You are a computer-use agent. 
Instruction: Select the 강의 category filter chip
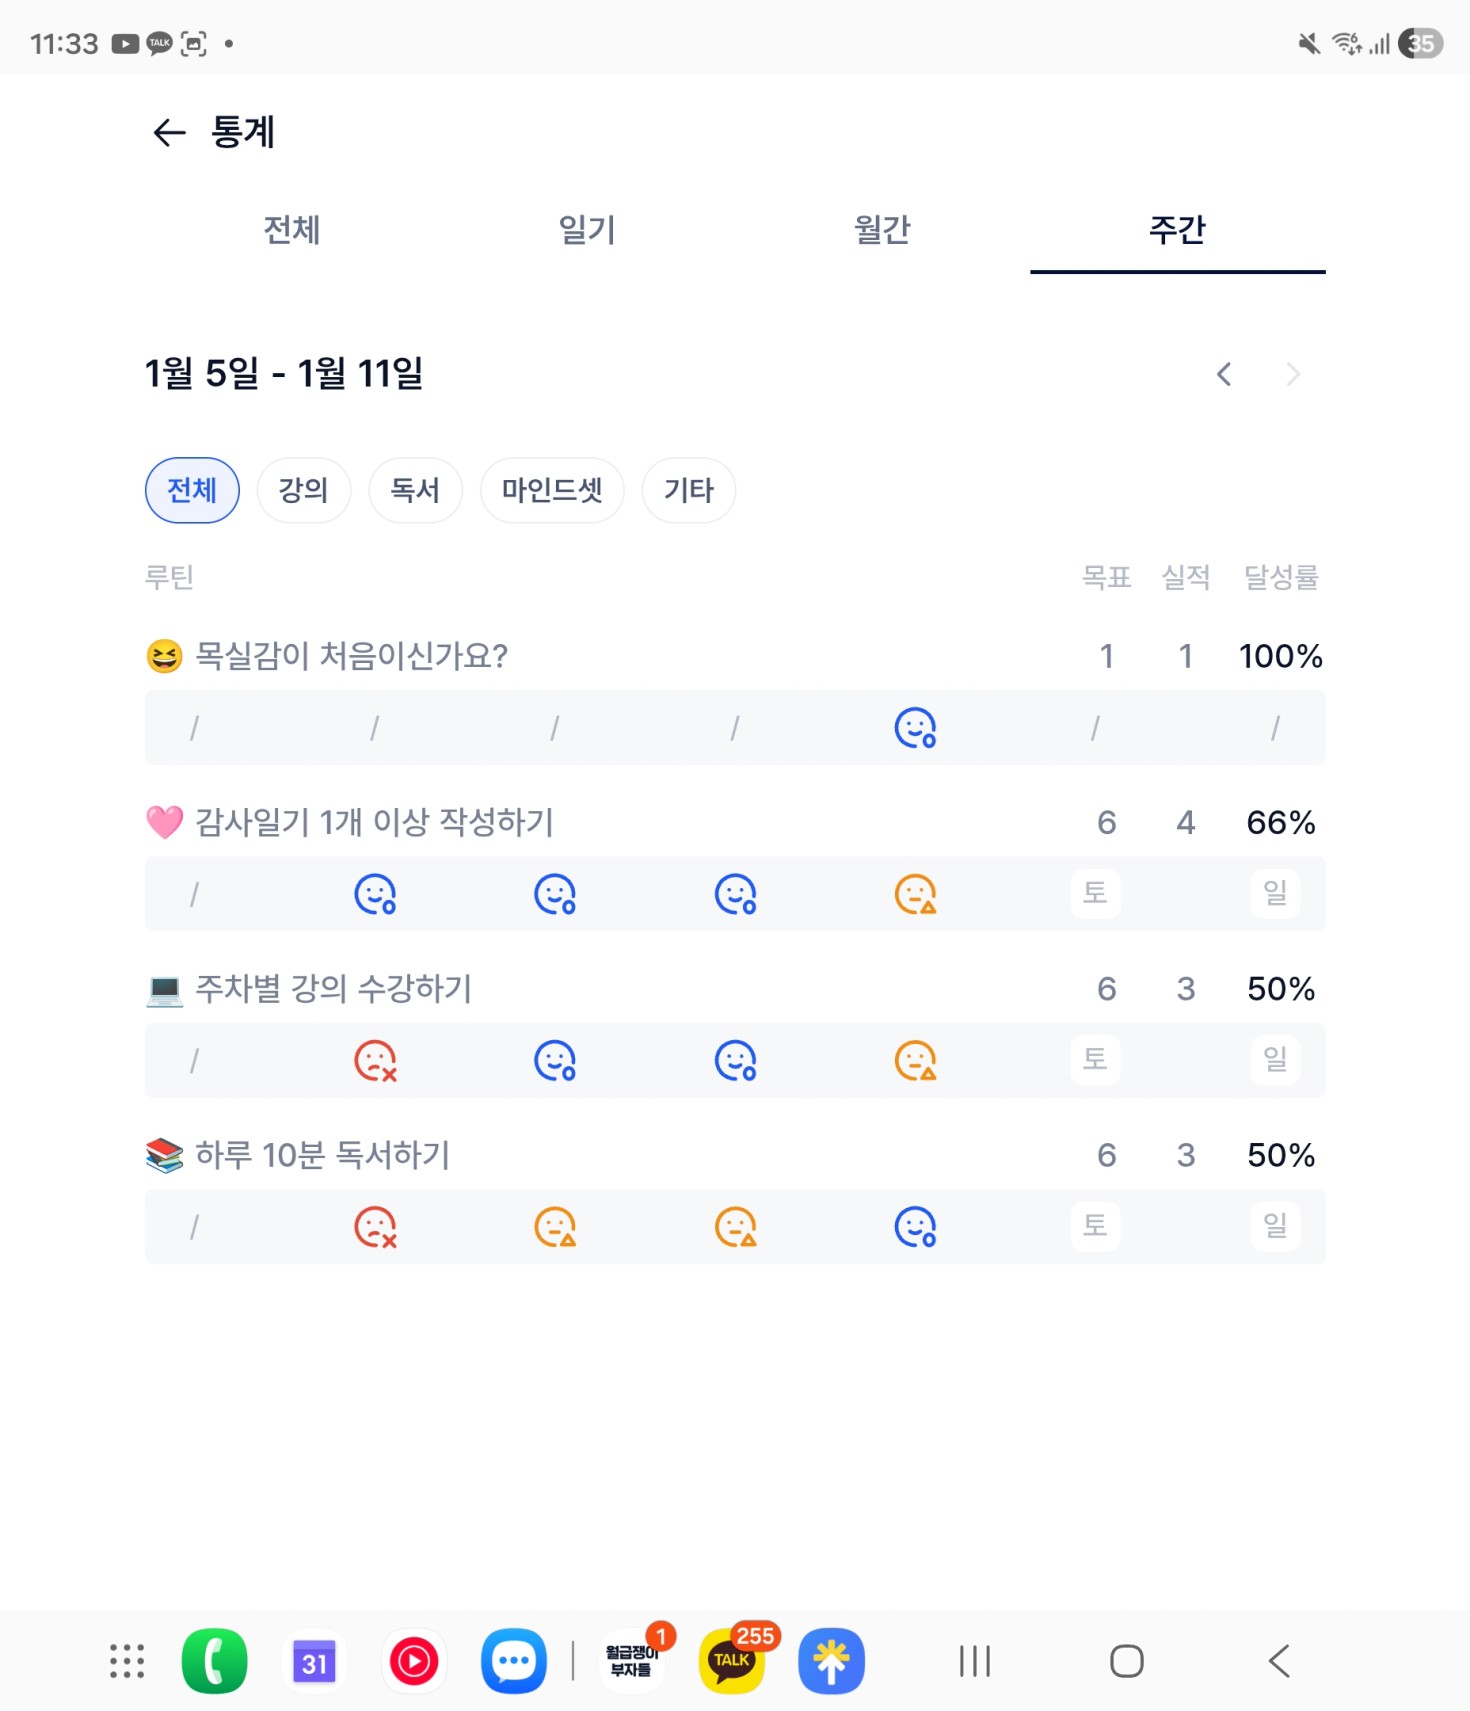pos(303,490)
